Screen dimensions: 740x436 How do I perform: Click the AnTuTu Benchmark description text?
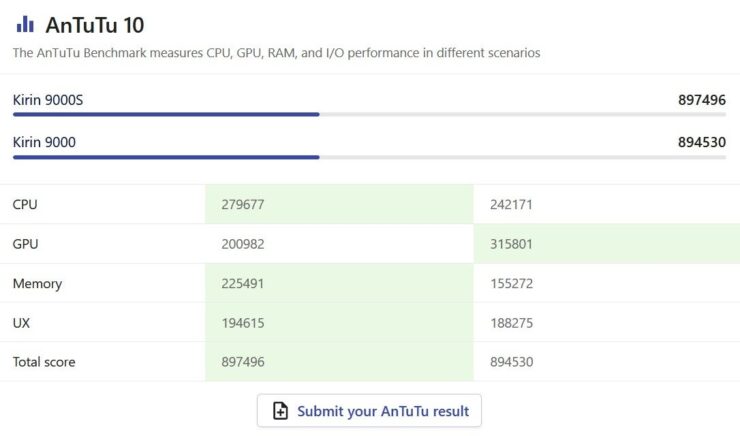(277, 53)
